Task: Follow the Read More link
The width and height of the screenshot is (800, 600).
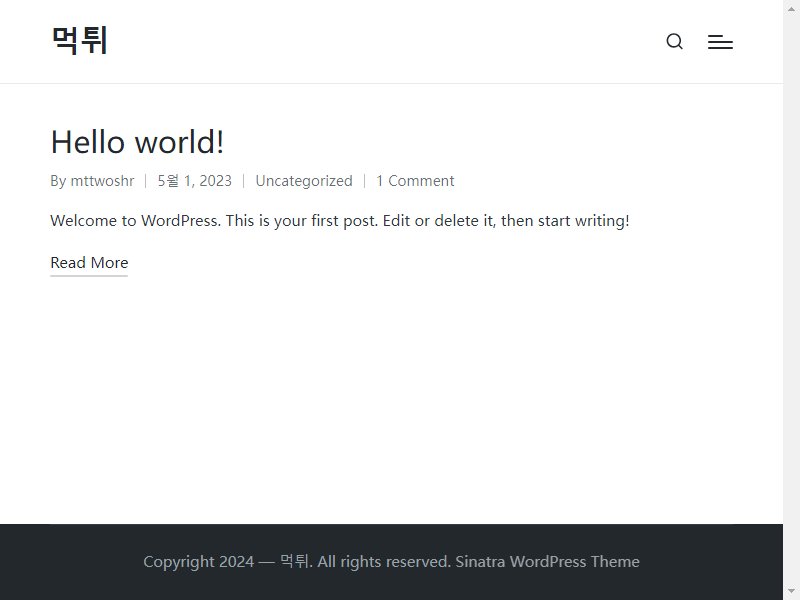Action: (x=89, y=263)
